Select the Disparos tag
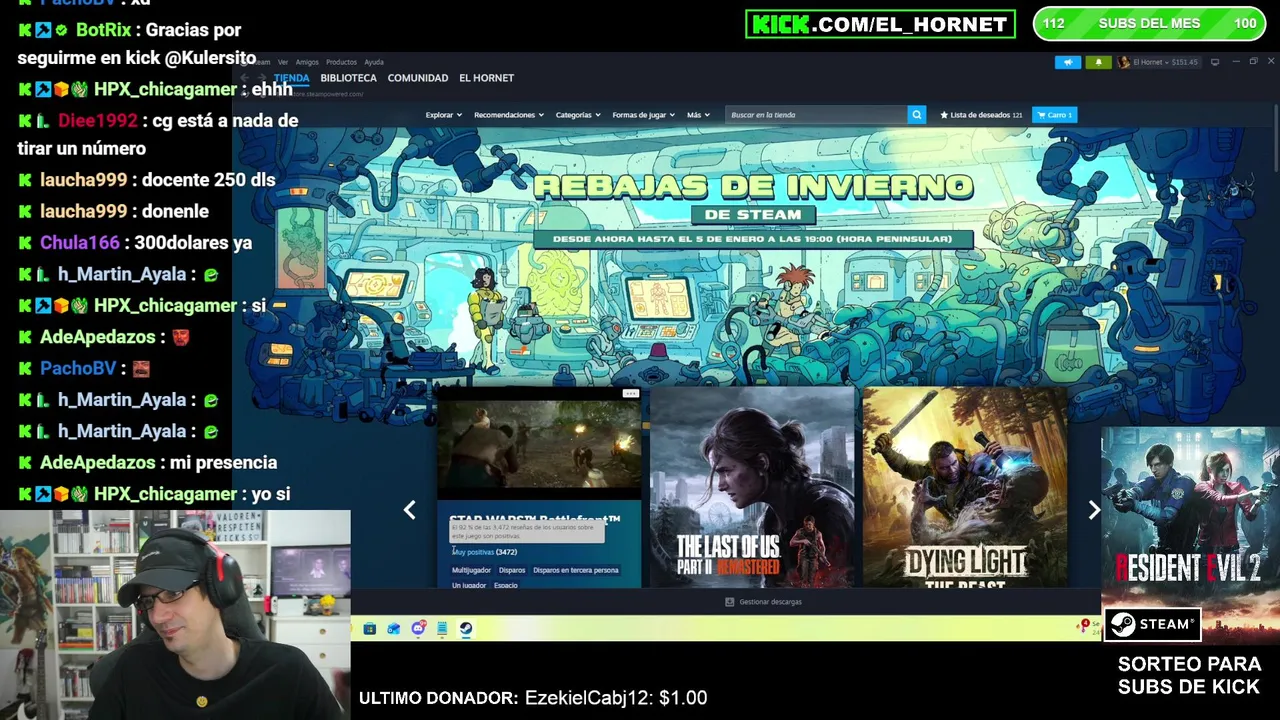 pos(512,570)
